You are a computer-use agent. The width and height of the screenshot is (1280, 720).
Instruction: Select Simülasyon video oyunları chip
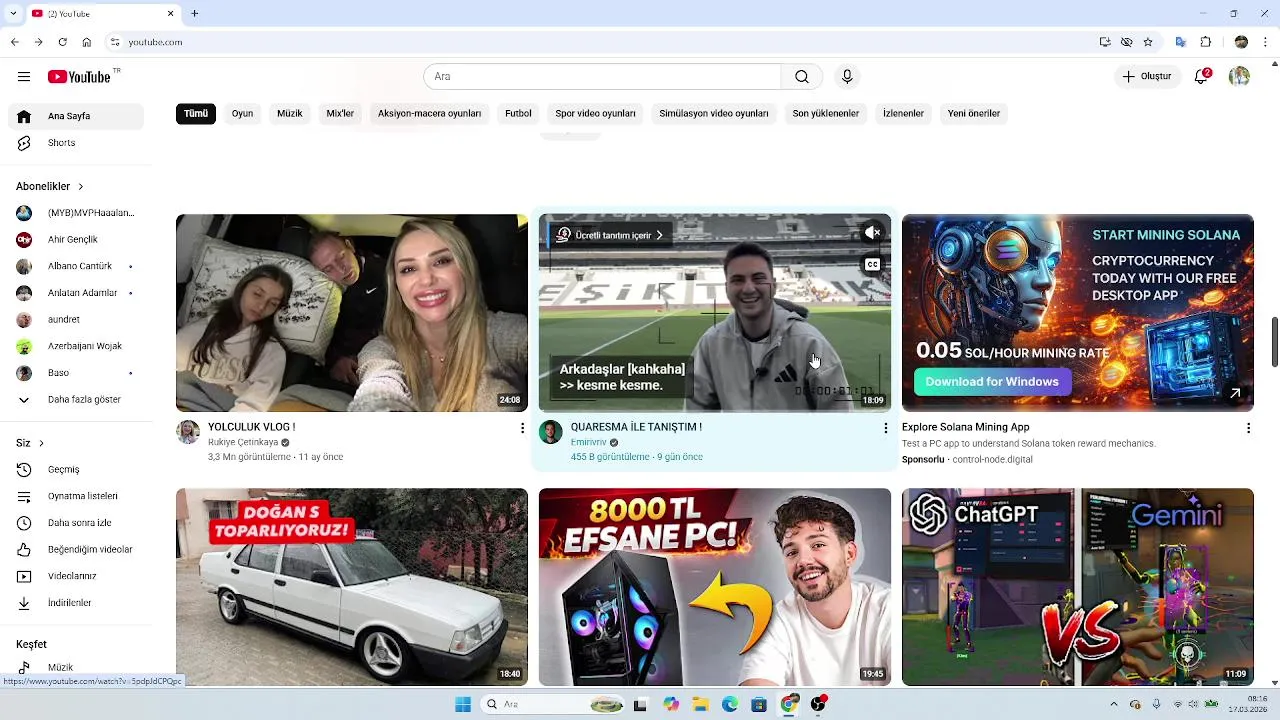click(714, 114)
